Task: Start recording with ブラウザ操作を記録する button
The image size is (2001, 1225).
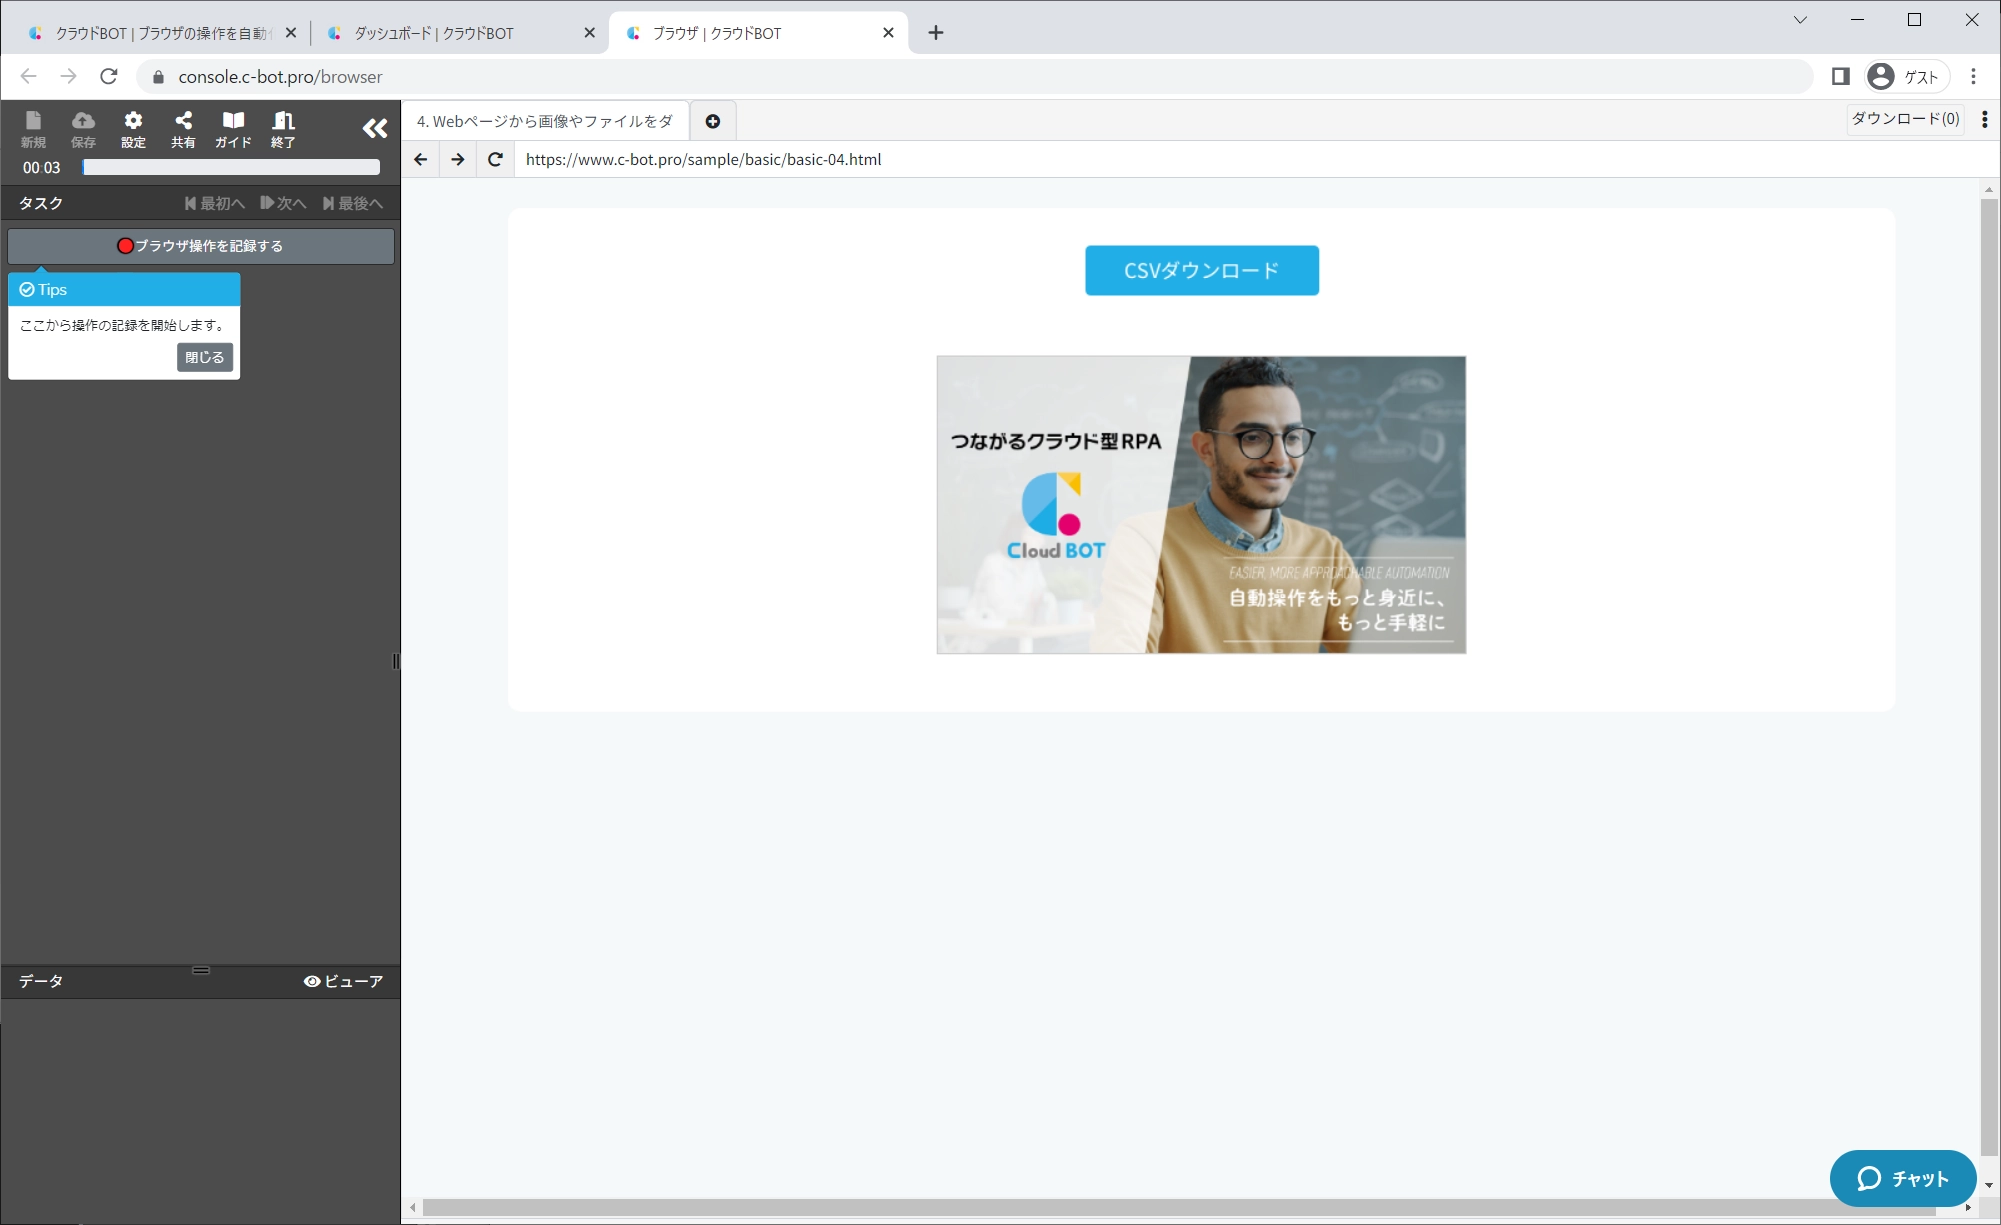Action: tap(200, 246)
